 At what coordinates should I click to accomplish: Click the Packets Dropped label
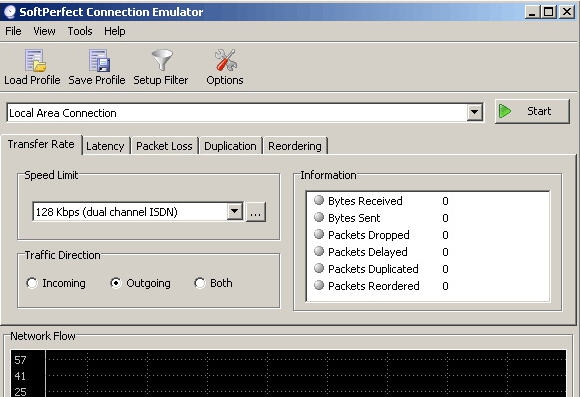tap(369, 235)
